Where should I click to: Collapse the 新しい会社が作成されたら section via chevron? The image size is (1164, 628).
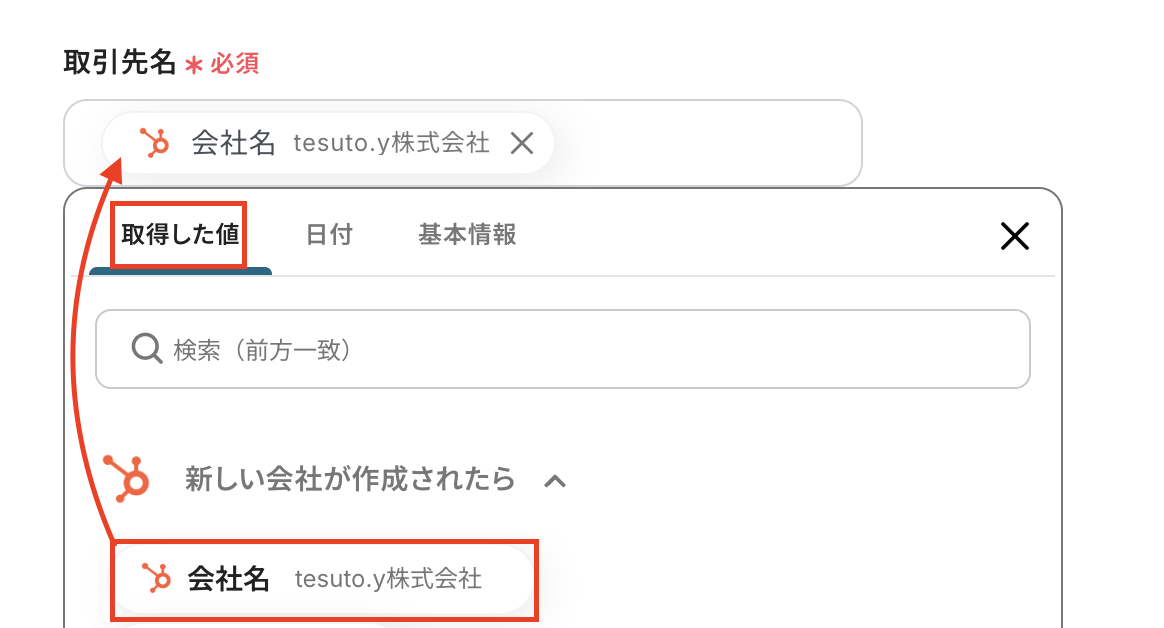coord(555,481)
